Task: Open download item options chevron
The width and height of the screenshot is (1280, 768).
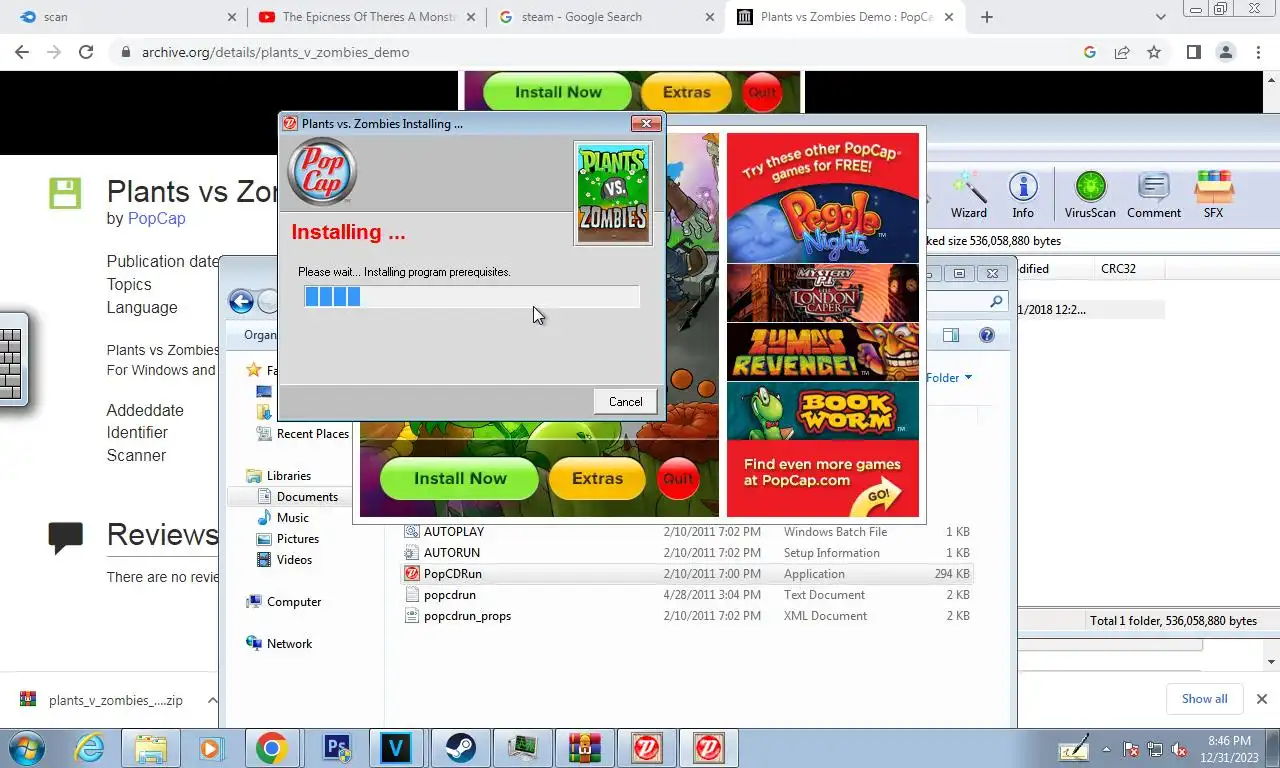Action: 212,700
